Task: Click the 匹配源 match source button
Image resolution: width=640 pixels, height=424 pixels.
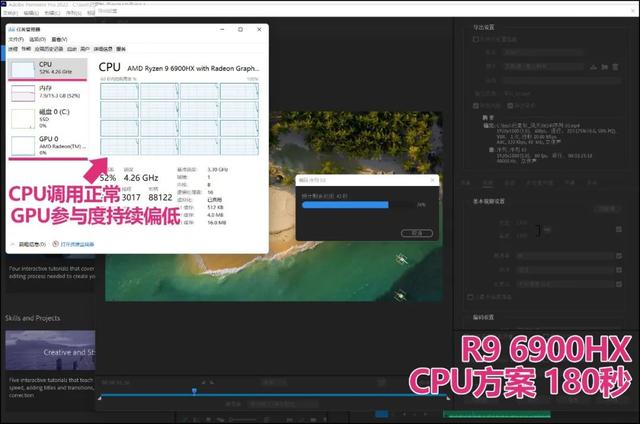Action: click(607, 209)
